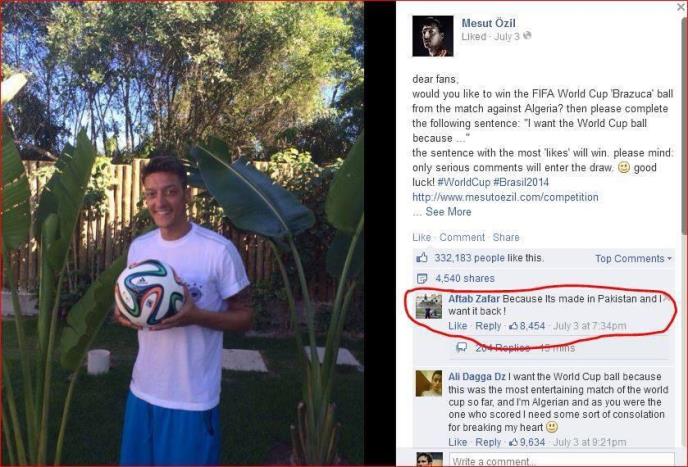This screenshot has width=688, height=467.
Task: Like Mesut Özil's post
Action: 421,237
